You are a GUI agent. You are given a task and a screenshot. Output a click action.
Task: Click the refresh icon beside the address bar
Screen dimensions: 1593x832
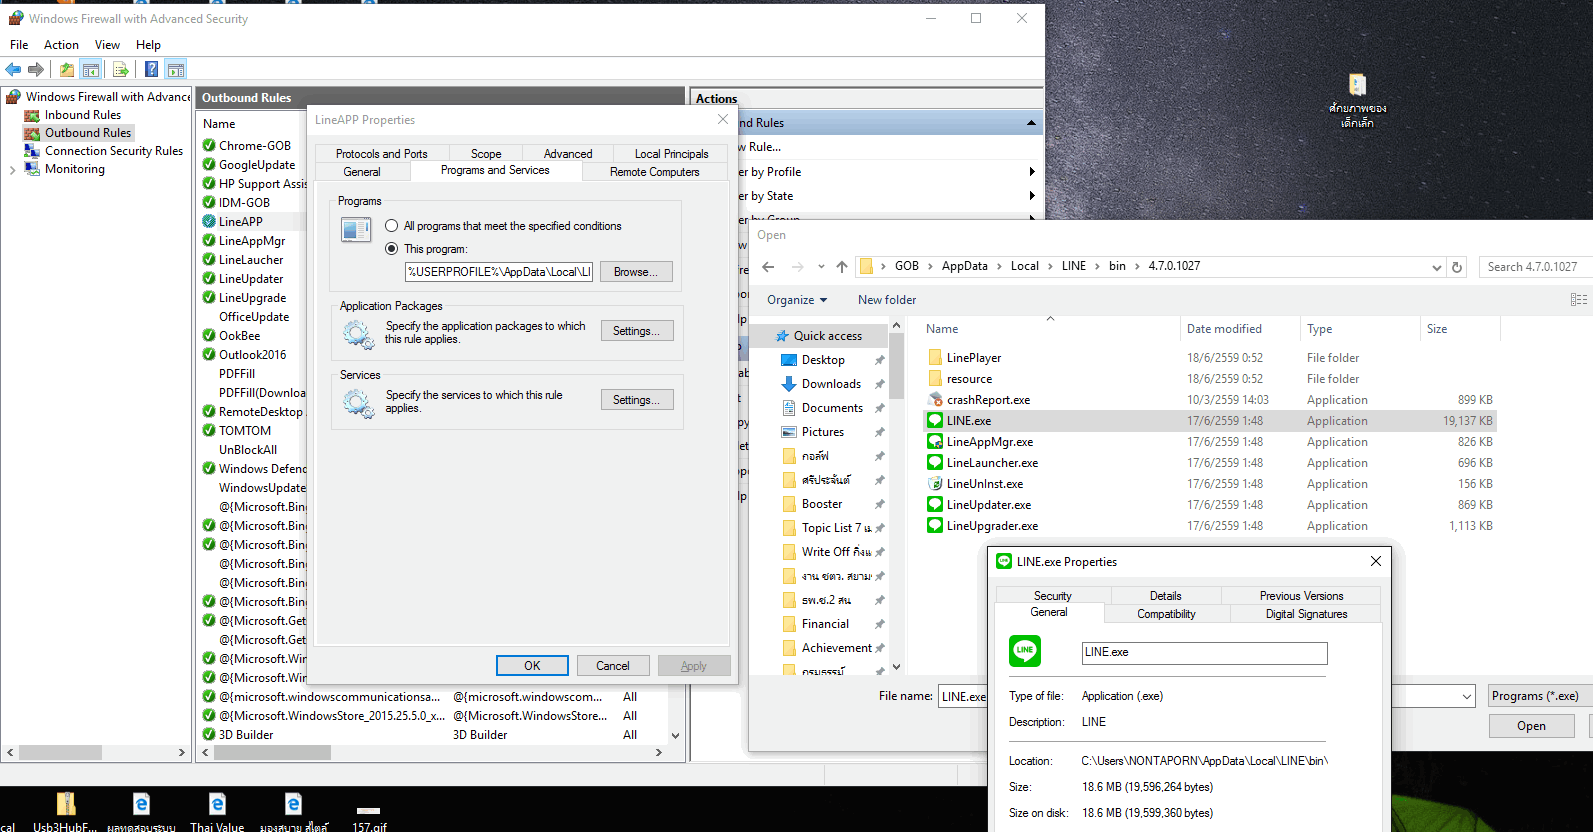tap(1457, 267)
